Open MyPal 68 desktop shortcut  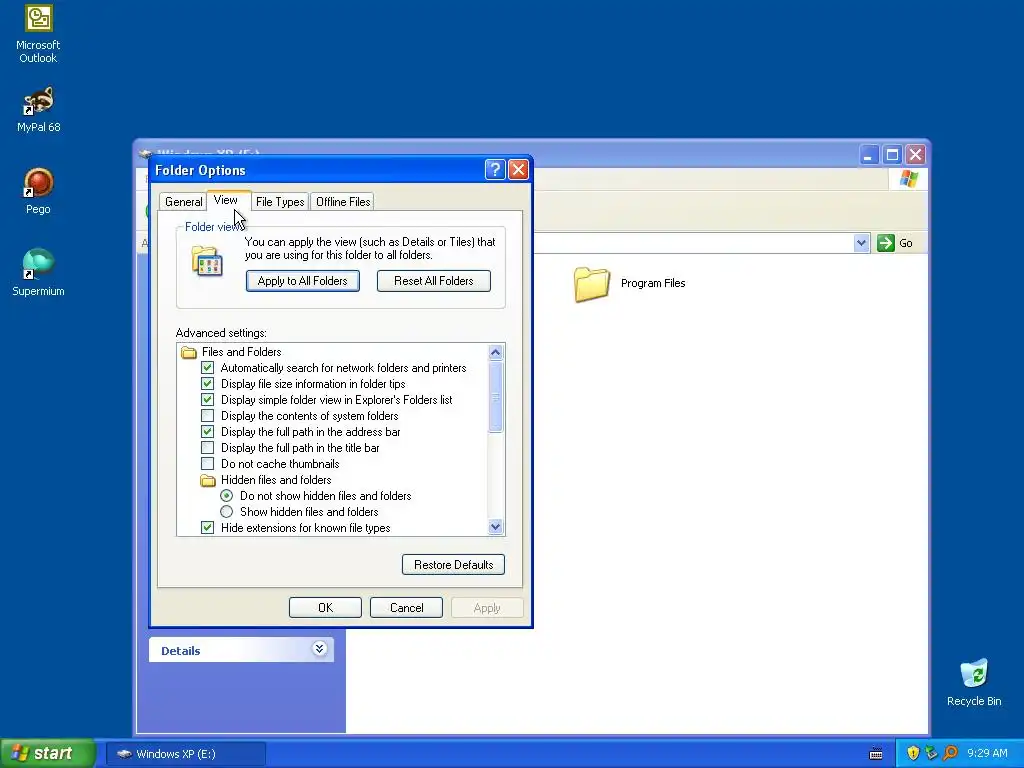[x=38, y=109]
